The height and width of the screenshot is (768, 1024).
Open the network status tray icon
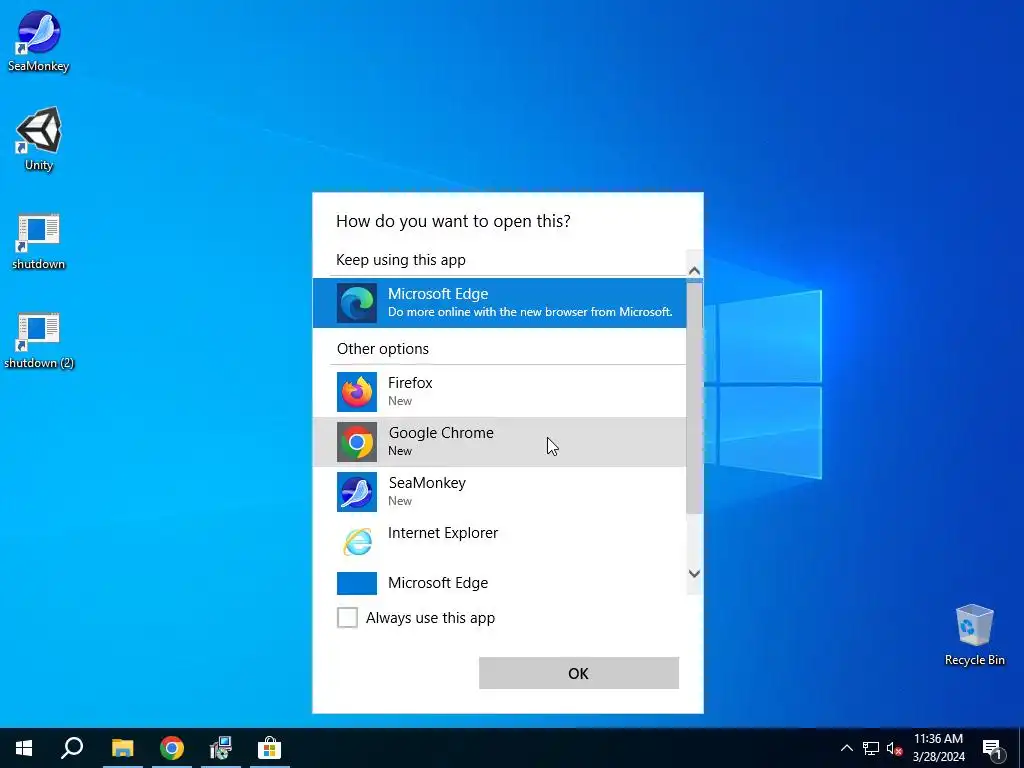[871, 748]
